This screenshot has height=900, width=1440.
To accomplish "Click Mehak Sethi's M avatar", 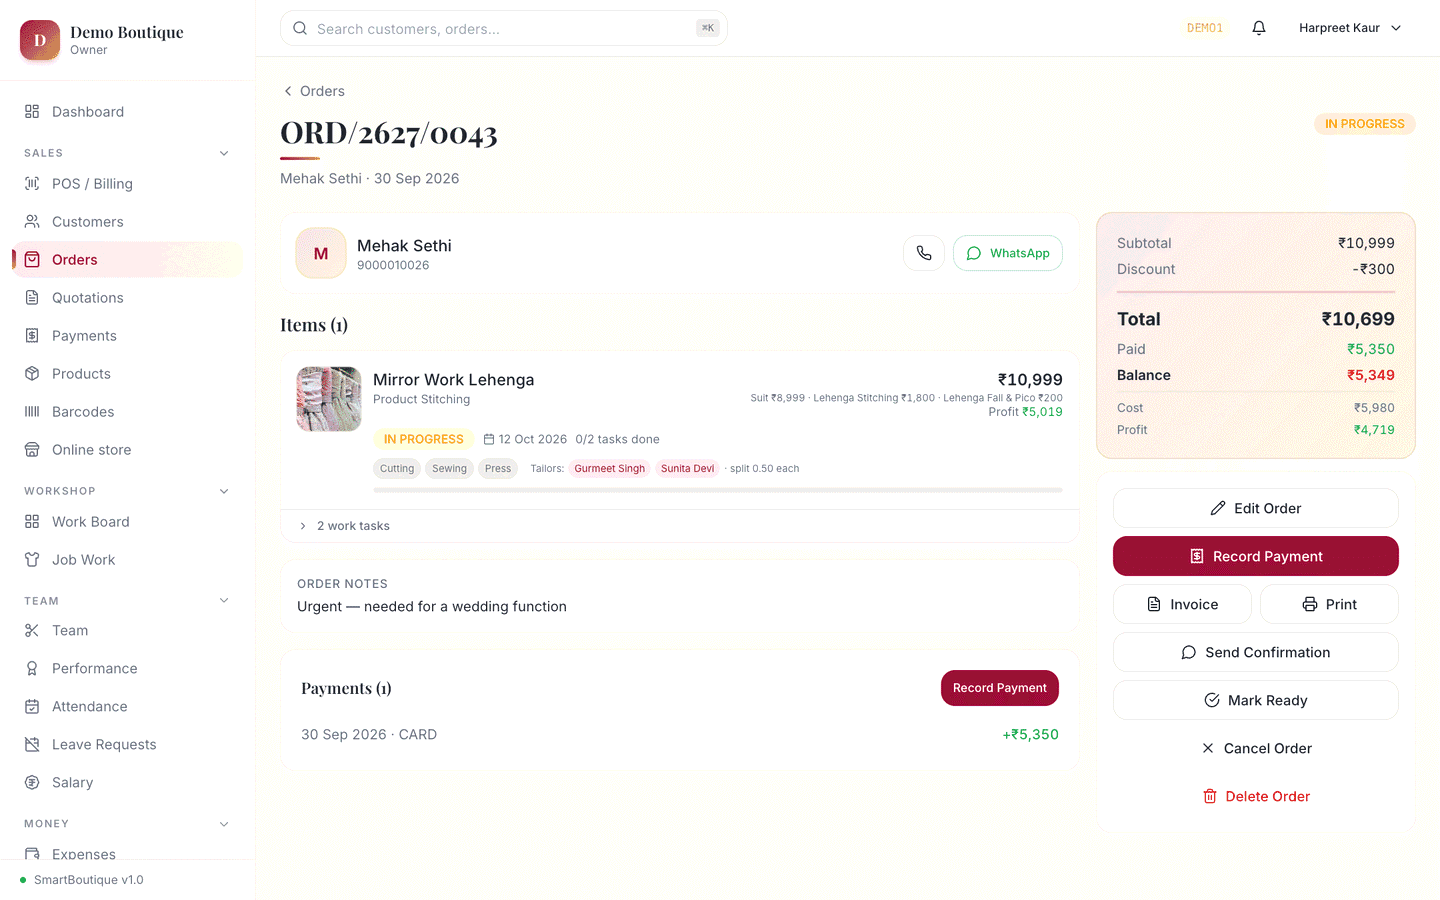I will pyautogui.click(x=321, y=254).
